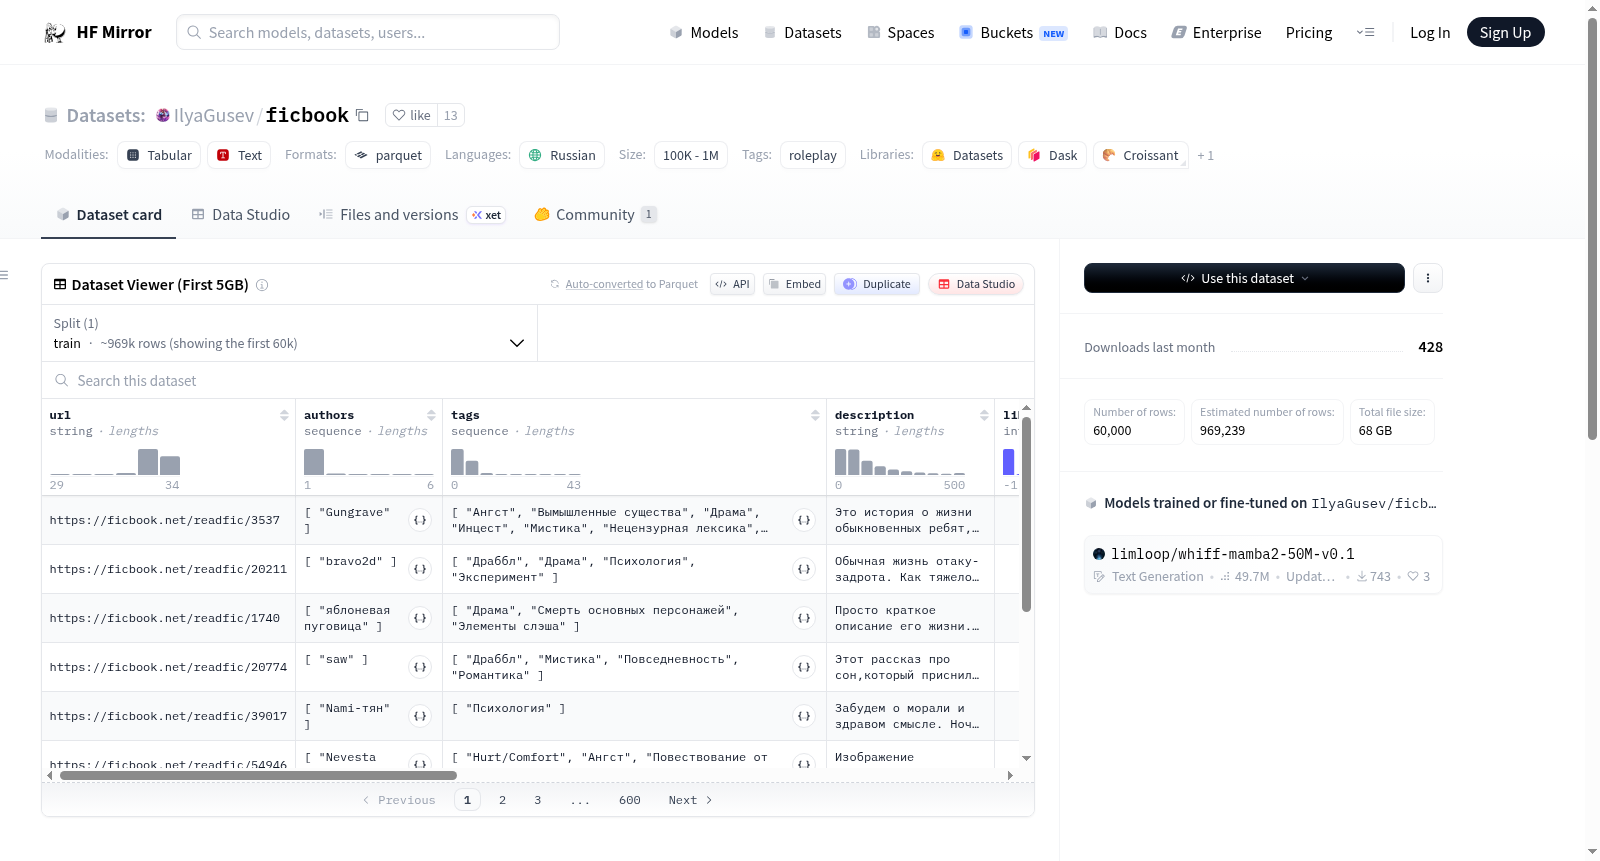
Task: Select the Russian language tag
Action: click(562, 156)
